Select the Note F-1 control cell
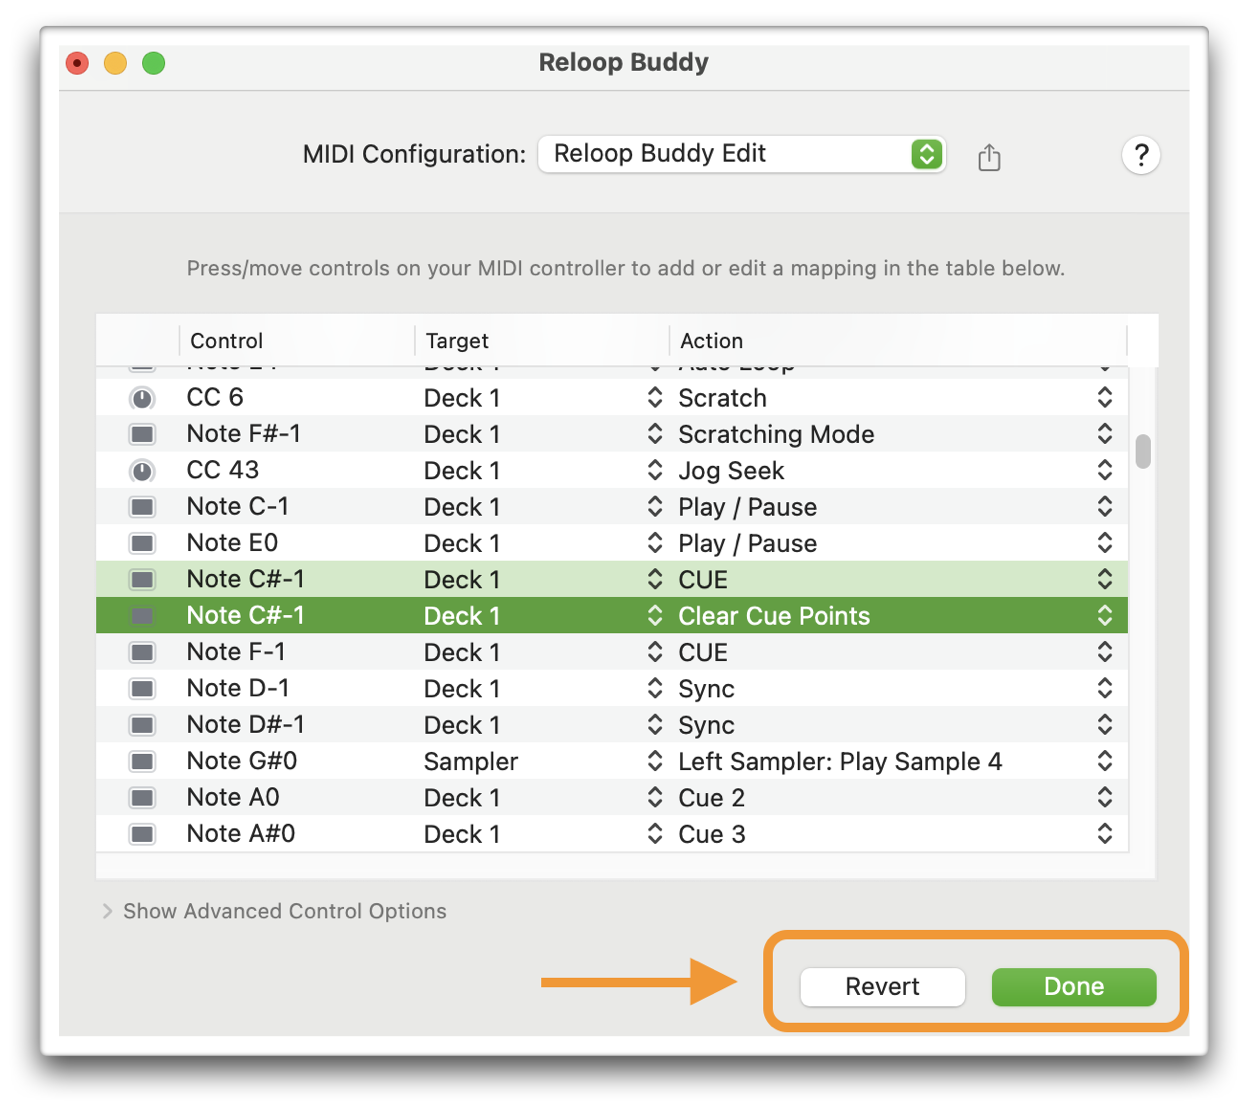The width and height of the screenshot is (1252, 1106). (x=236, y=652)
